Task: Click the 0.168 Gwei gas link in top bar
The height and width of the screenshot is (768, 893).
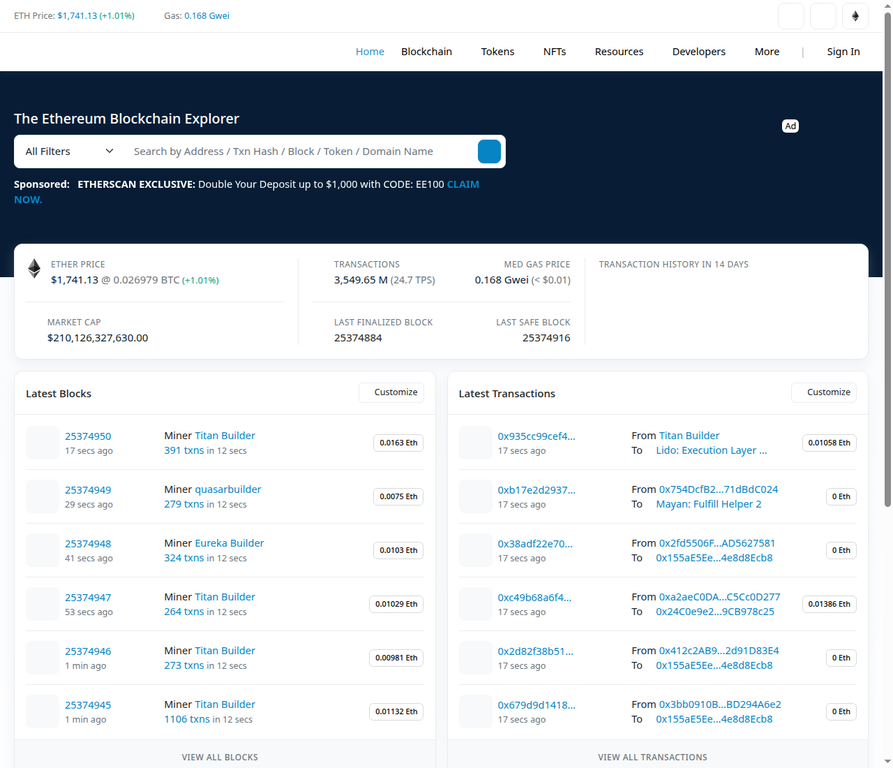Action: click(x=207, y=16)
